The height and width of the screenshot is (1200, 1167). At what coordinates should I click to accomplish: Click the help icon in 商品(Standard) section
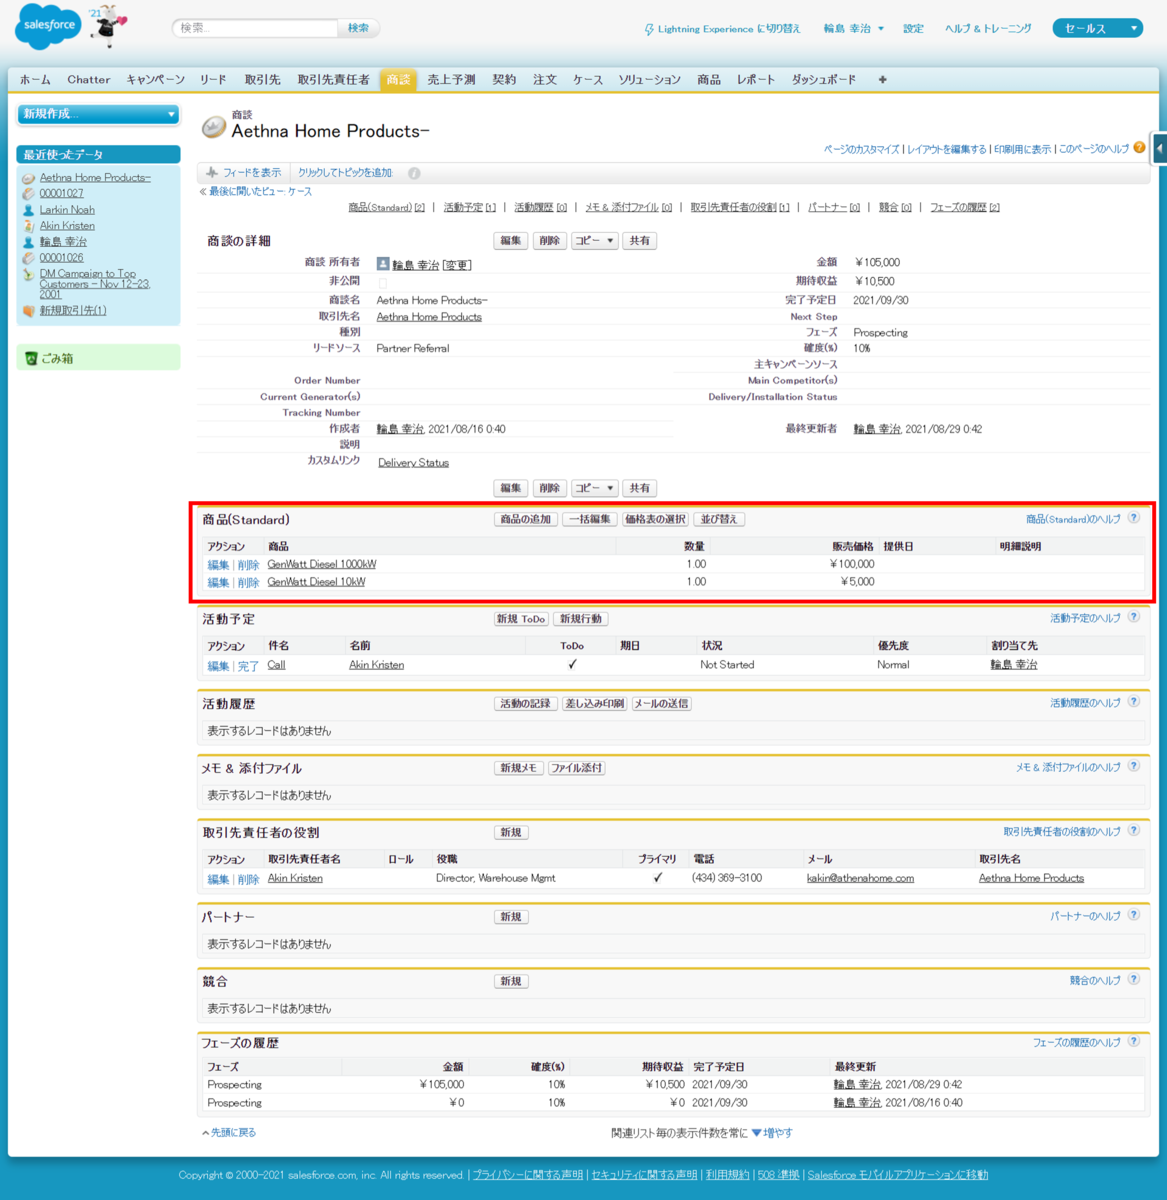[1134, 518]
